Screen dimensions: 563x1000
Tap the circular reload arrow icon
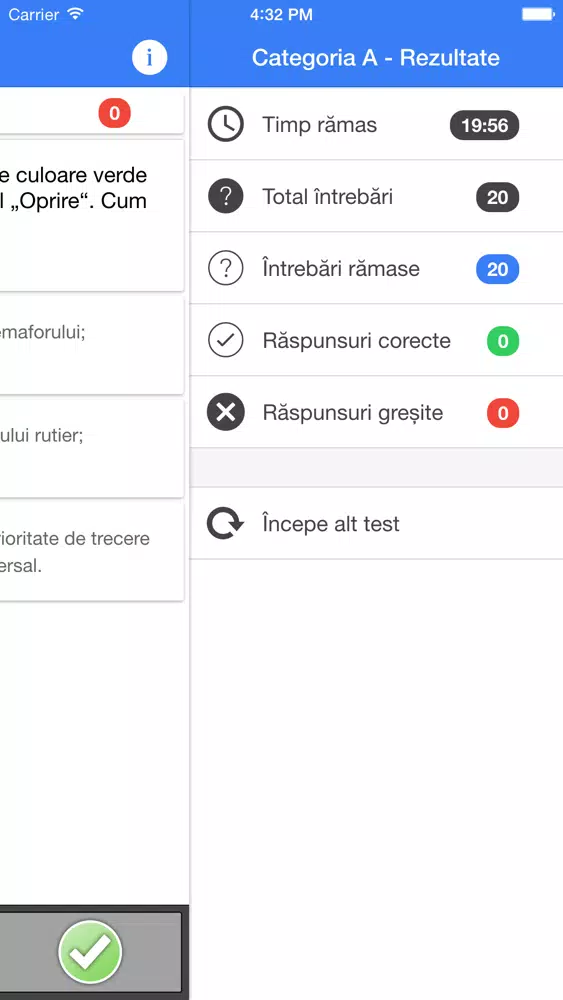point(225,524)
